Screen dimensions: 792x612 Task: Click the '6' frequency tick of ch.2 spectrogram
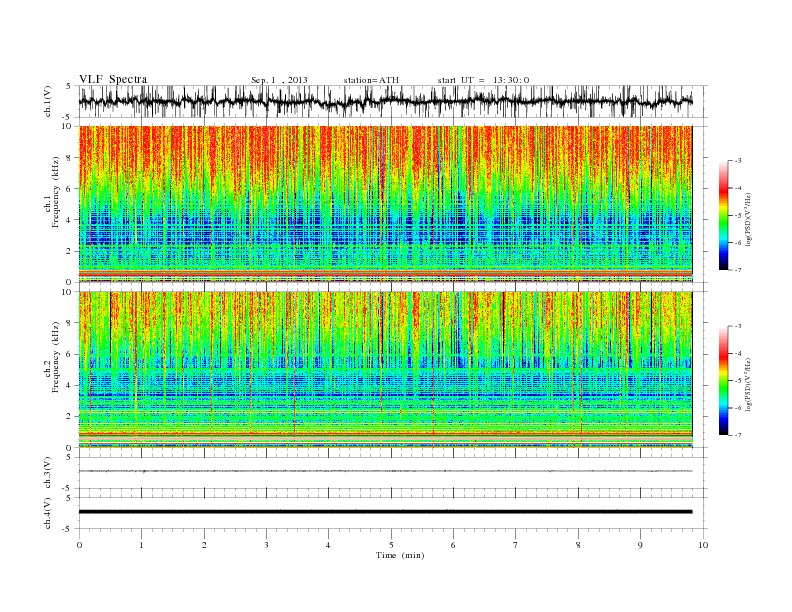(x=70, y=354)
